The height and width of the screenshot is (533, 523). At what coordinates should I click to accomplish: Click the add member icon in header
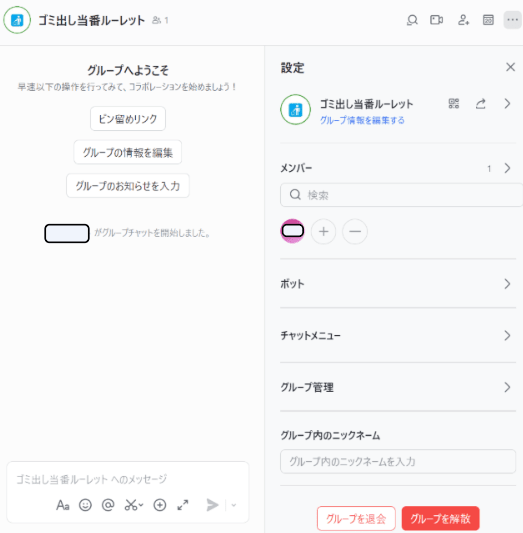point(463,20)
